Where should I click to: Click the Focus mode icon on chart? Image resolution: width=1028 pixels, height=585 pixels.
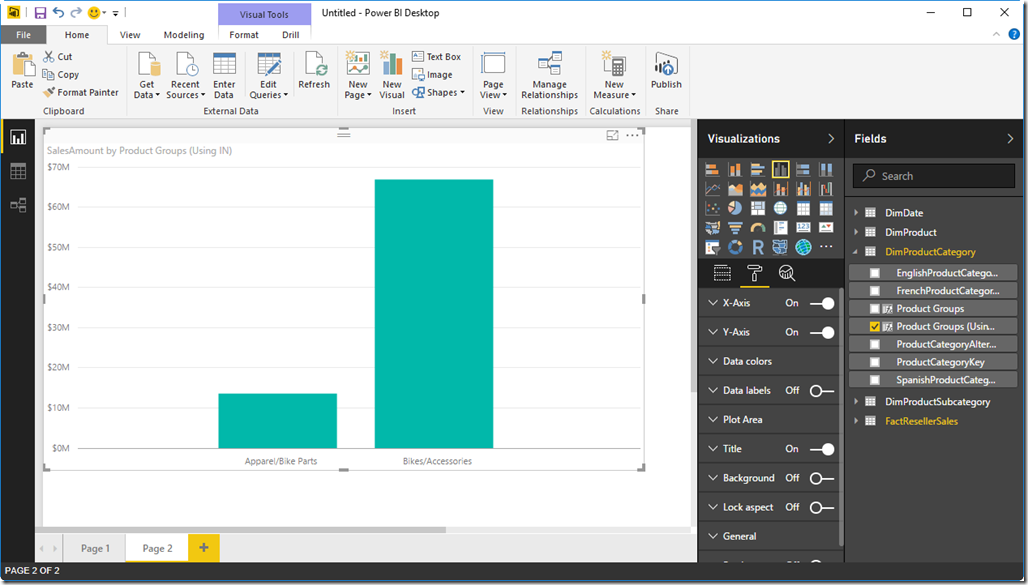click(612, 135)
